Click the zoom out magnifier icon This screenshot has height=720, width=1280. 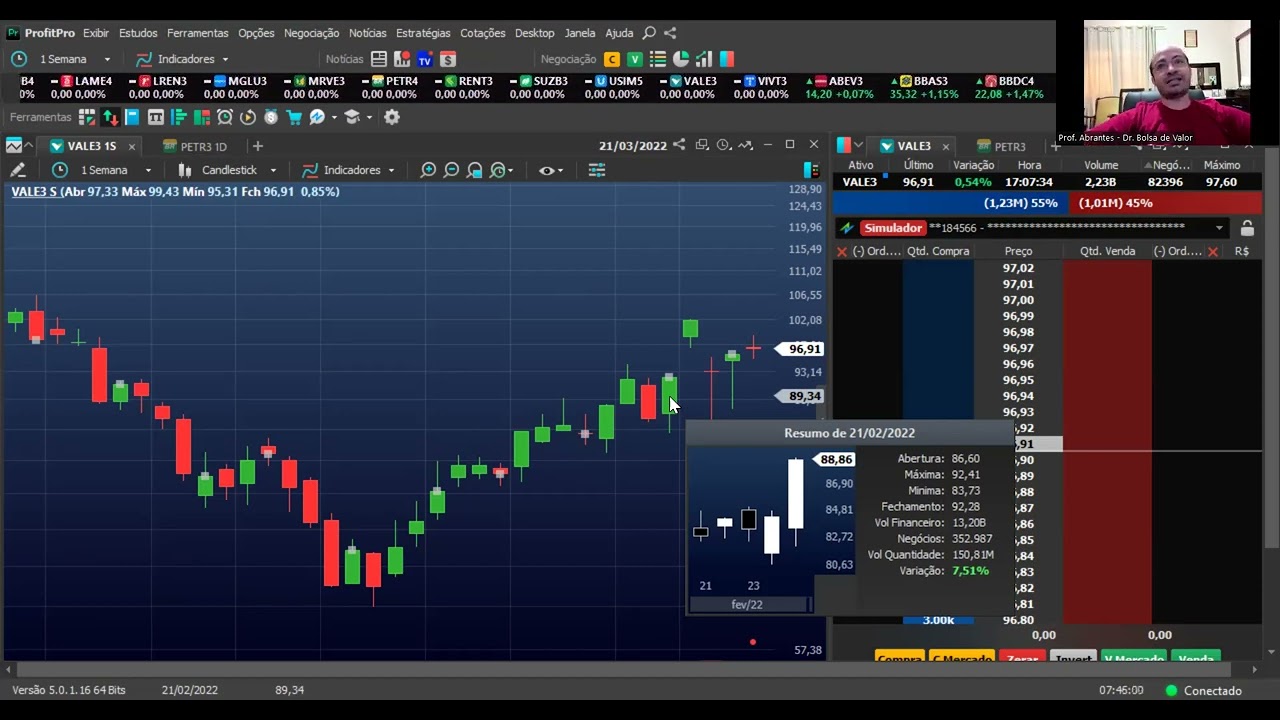pos(451,170)
